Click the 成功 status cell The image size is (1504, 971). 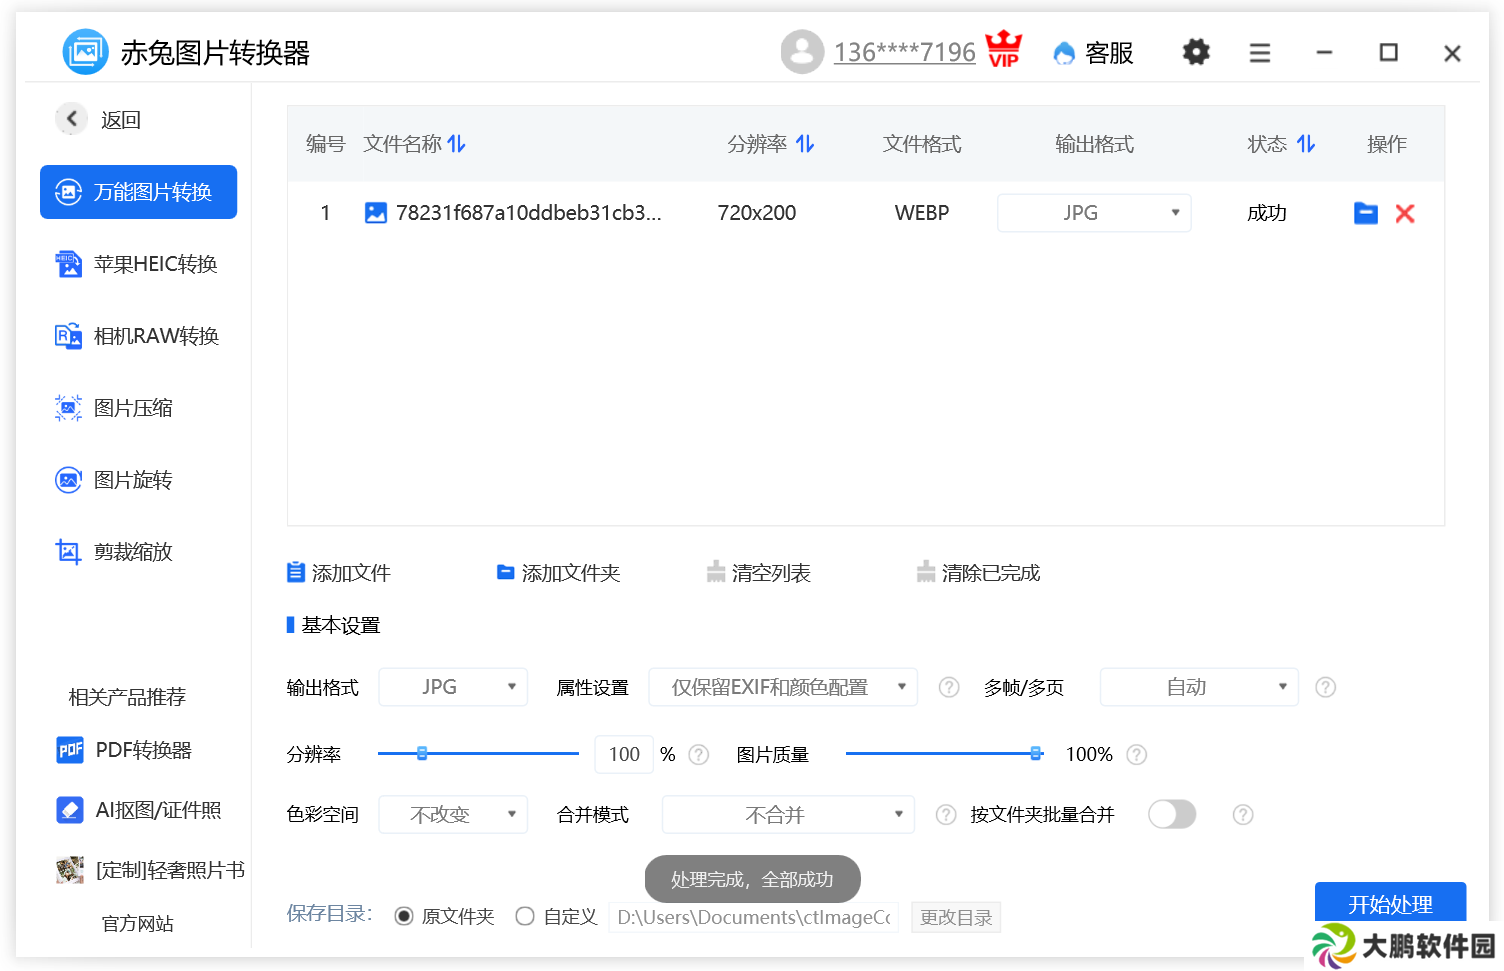1267,213
